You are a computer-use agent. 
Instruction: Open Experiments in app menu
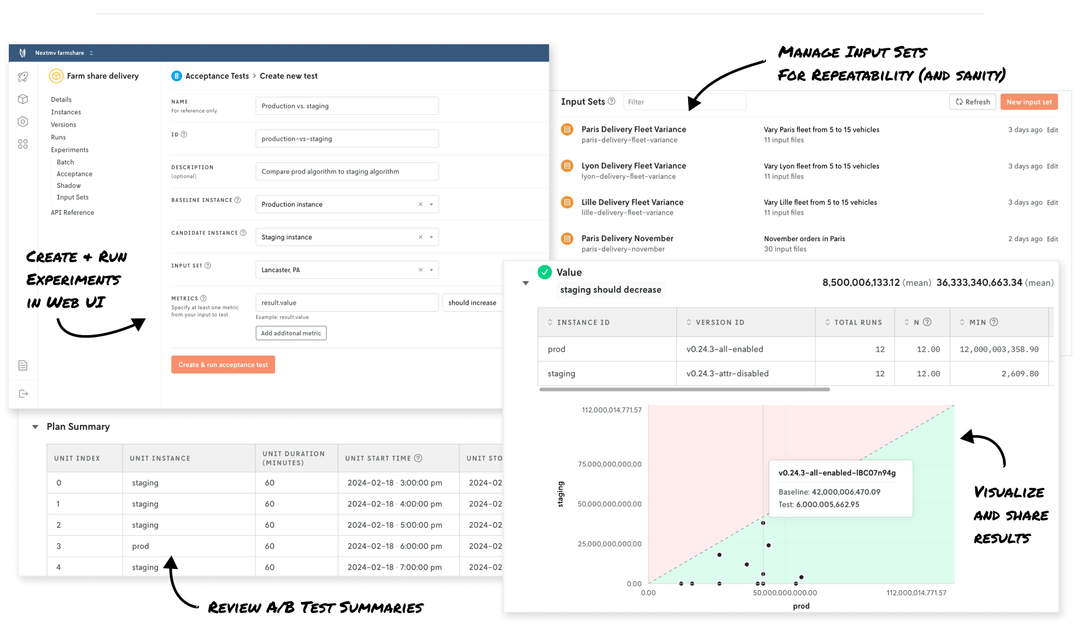coord(70,149)
